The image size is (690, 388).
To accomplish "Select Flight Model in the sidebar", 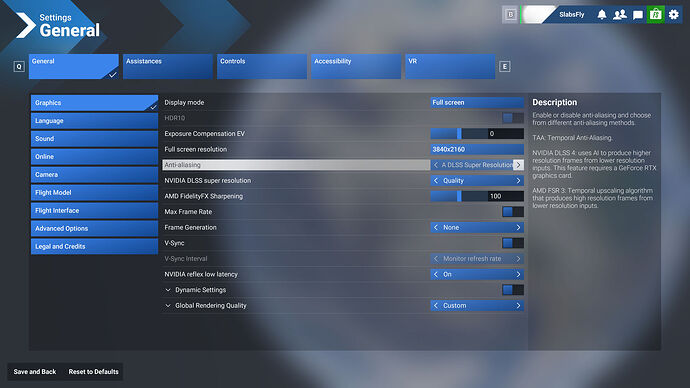I will coord(94,193).
